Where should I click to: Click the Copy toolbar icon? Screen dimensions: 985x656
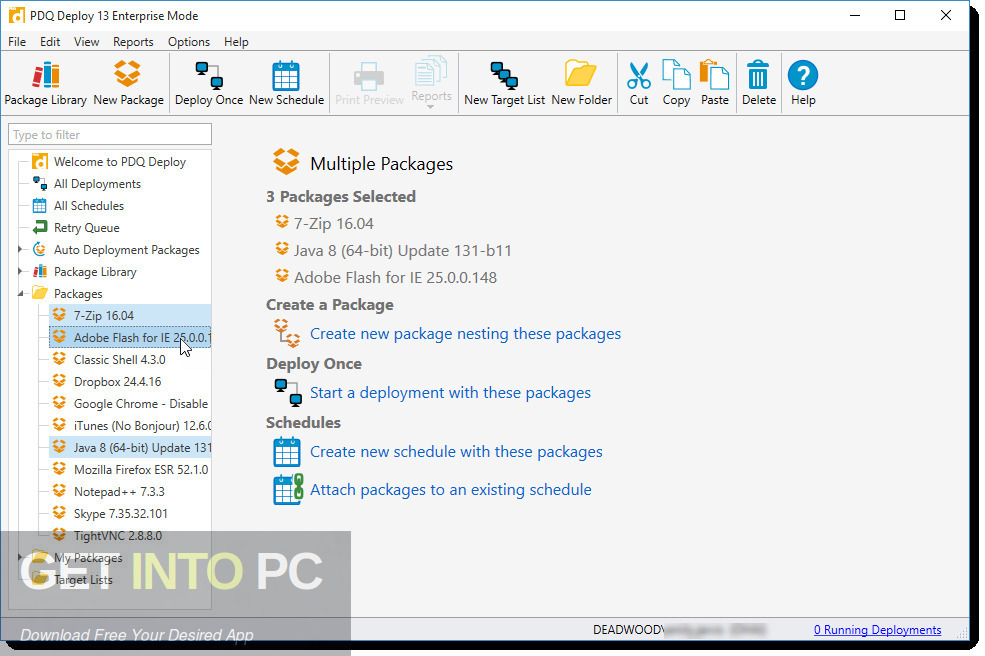676,83
